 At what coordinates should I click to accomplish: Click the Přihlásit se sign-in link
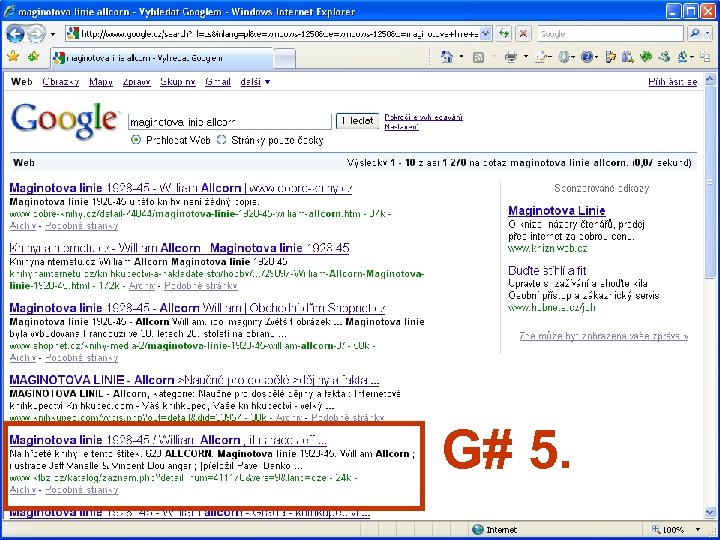(673, 82)
